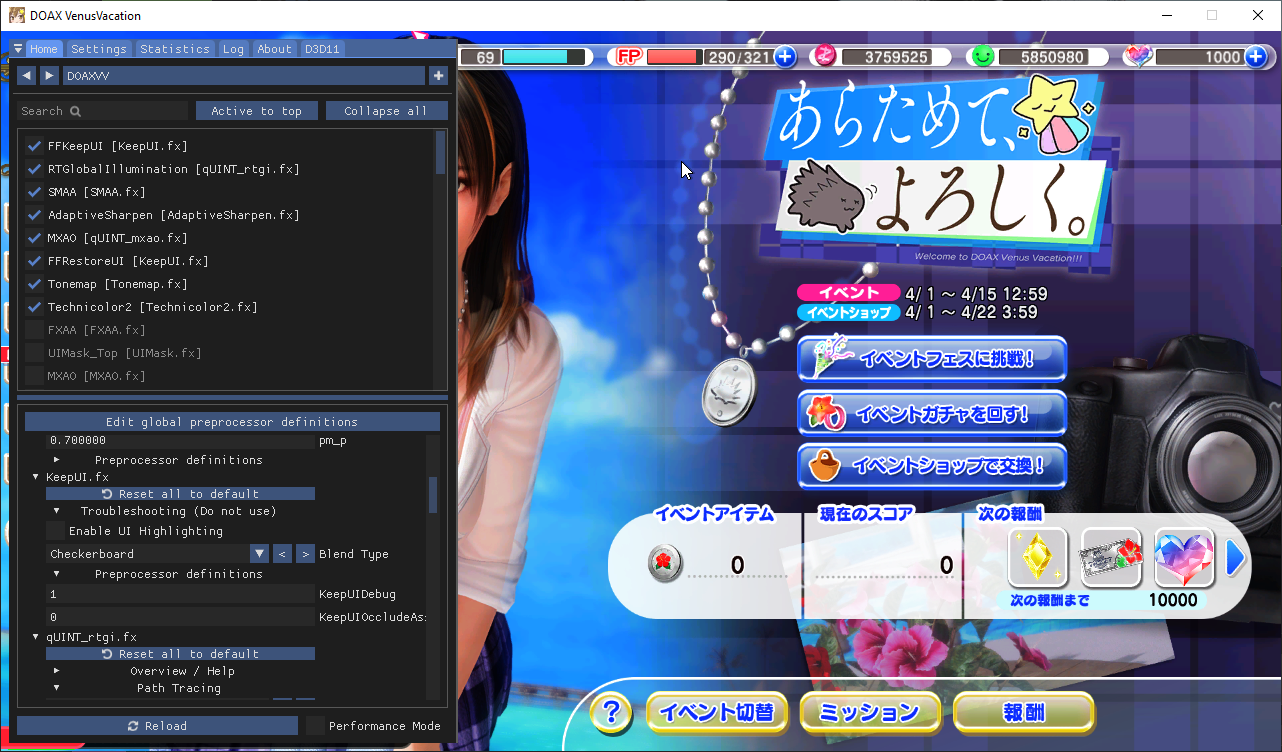Go to the next preset with right arrow
This screenshot has width=1282, height=752.
pyautogui.click(x=49, y=75)
